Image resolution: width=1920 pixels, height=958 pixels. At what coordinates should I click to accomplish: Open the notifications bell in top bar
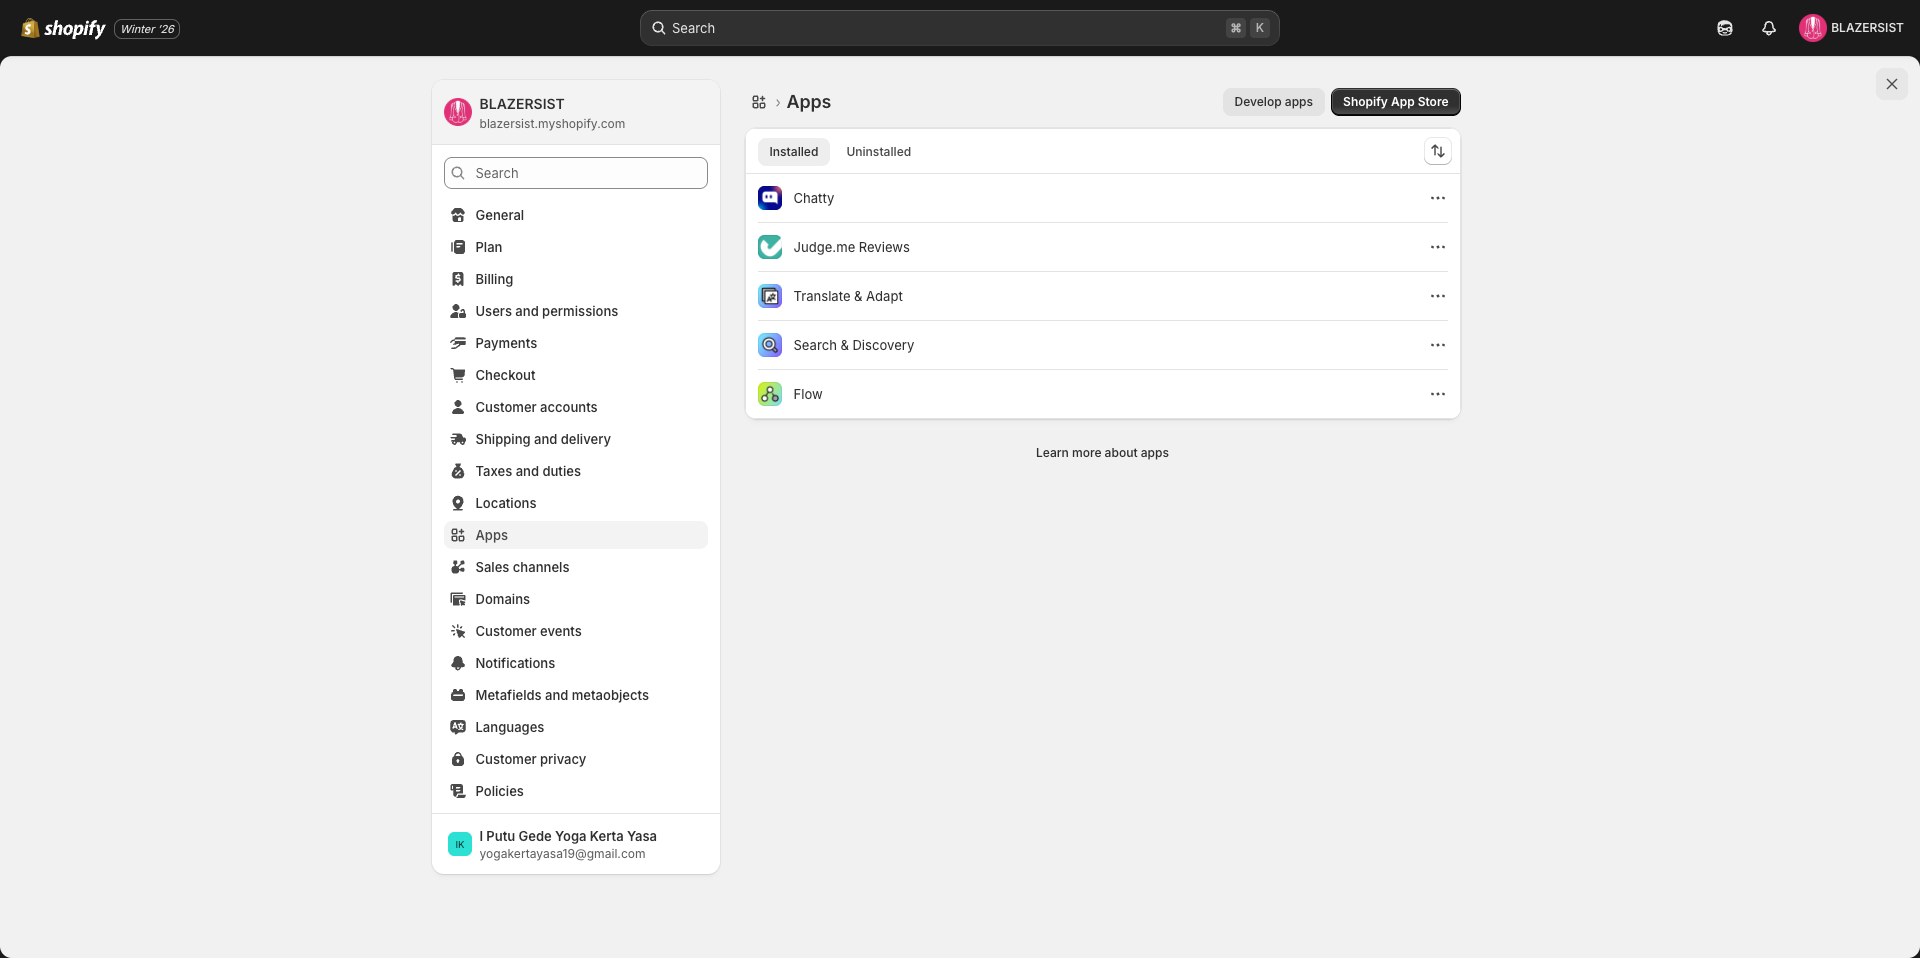(x=1768, y=28)
